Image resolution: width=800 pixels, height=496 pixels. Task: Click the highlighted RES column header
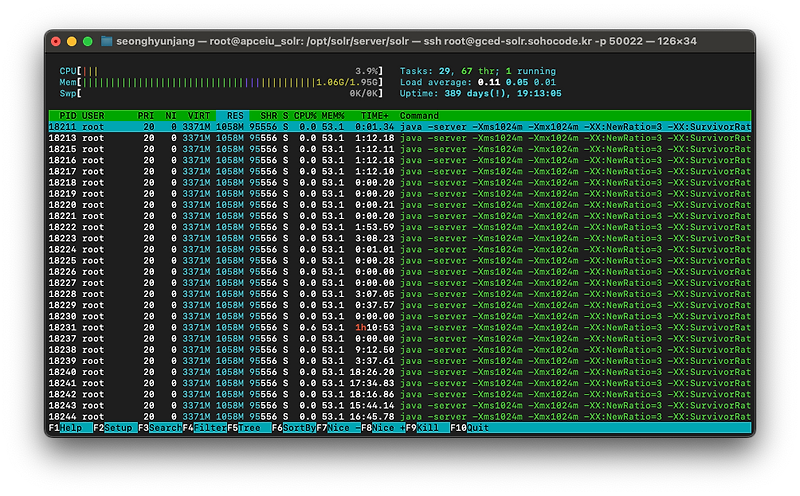(233, 116)
